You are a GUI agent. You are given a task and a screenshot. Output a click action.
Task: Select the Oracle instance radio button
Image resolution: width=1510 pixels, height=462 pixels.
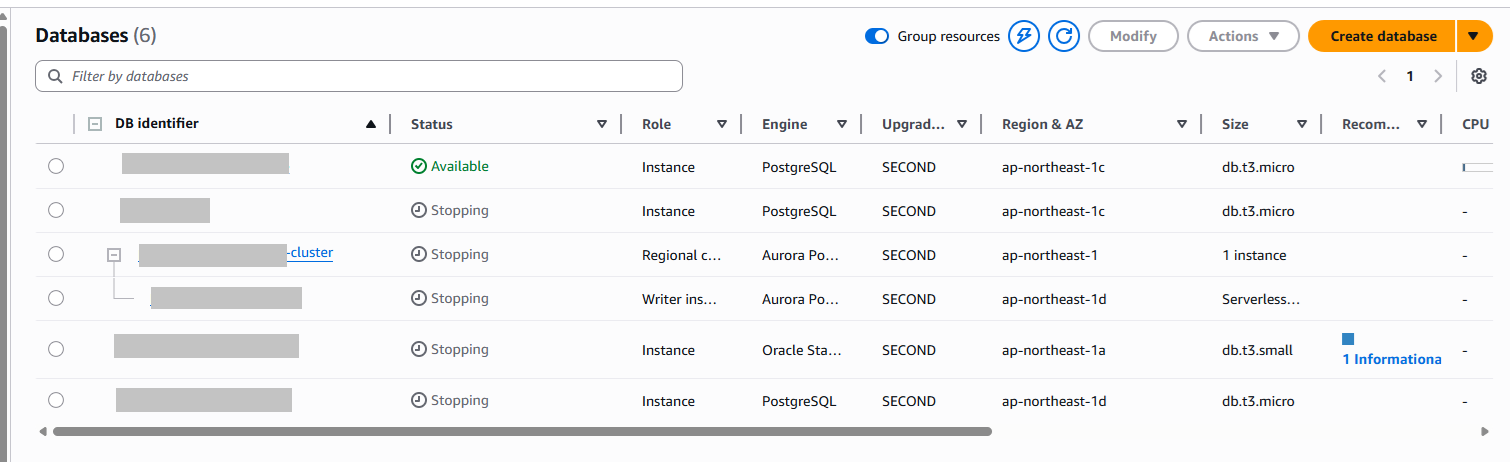coord(56,349)
